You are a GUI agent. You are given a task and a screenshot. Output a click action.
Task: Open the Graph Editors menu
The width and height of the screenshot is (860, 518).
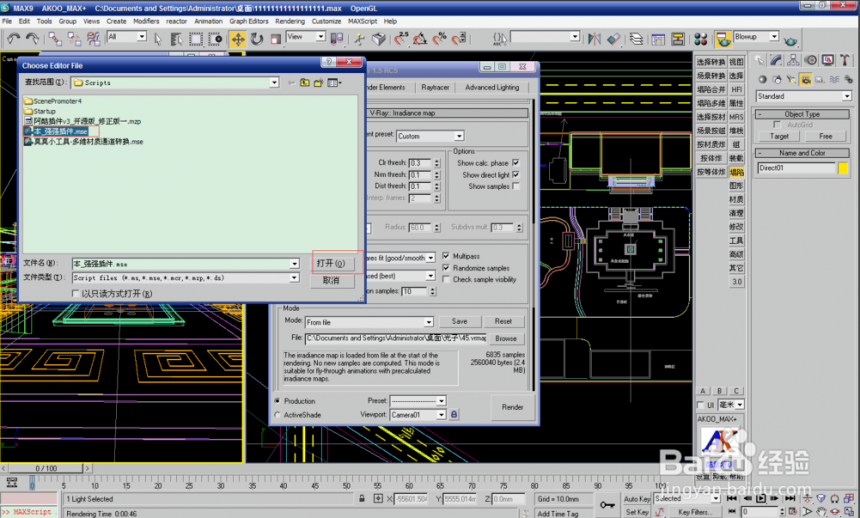pos(249,21)
